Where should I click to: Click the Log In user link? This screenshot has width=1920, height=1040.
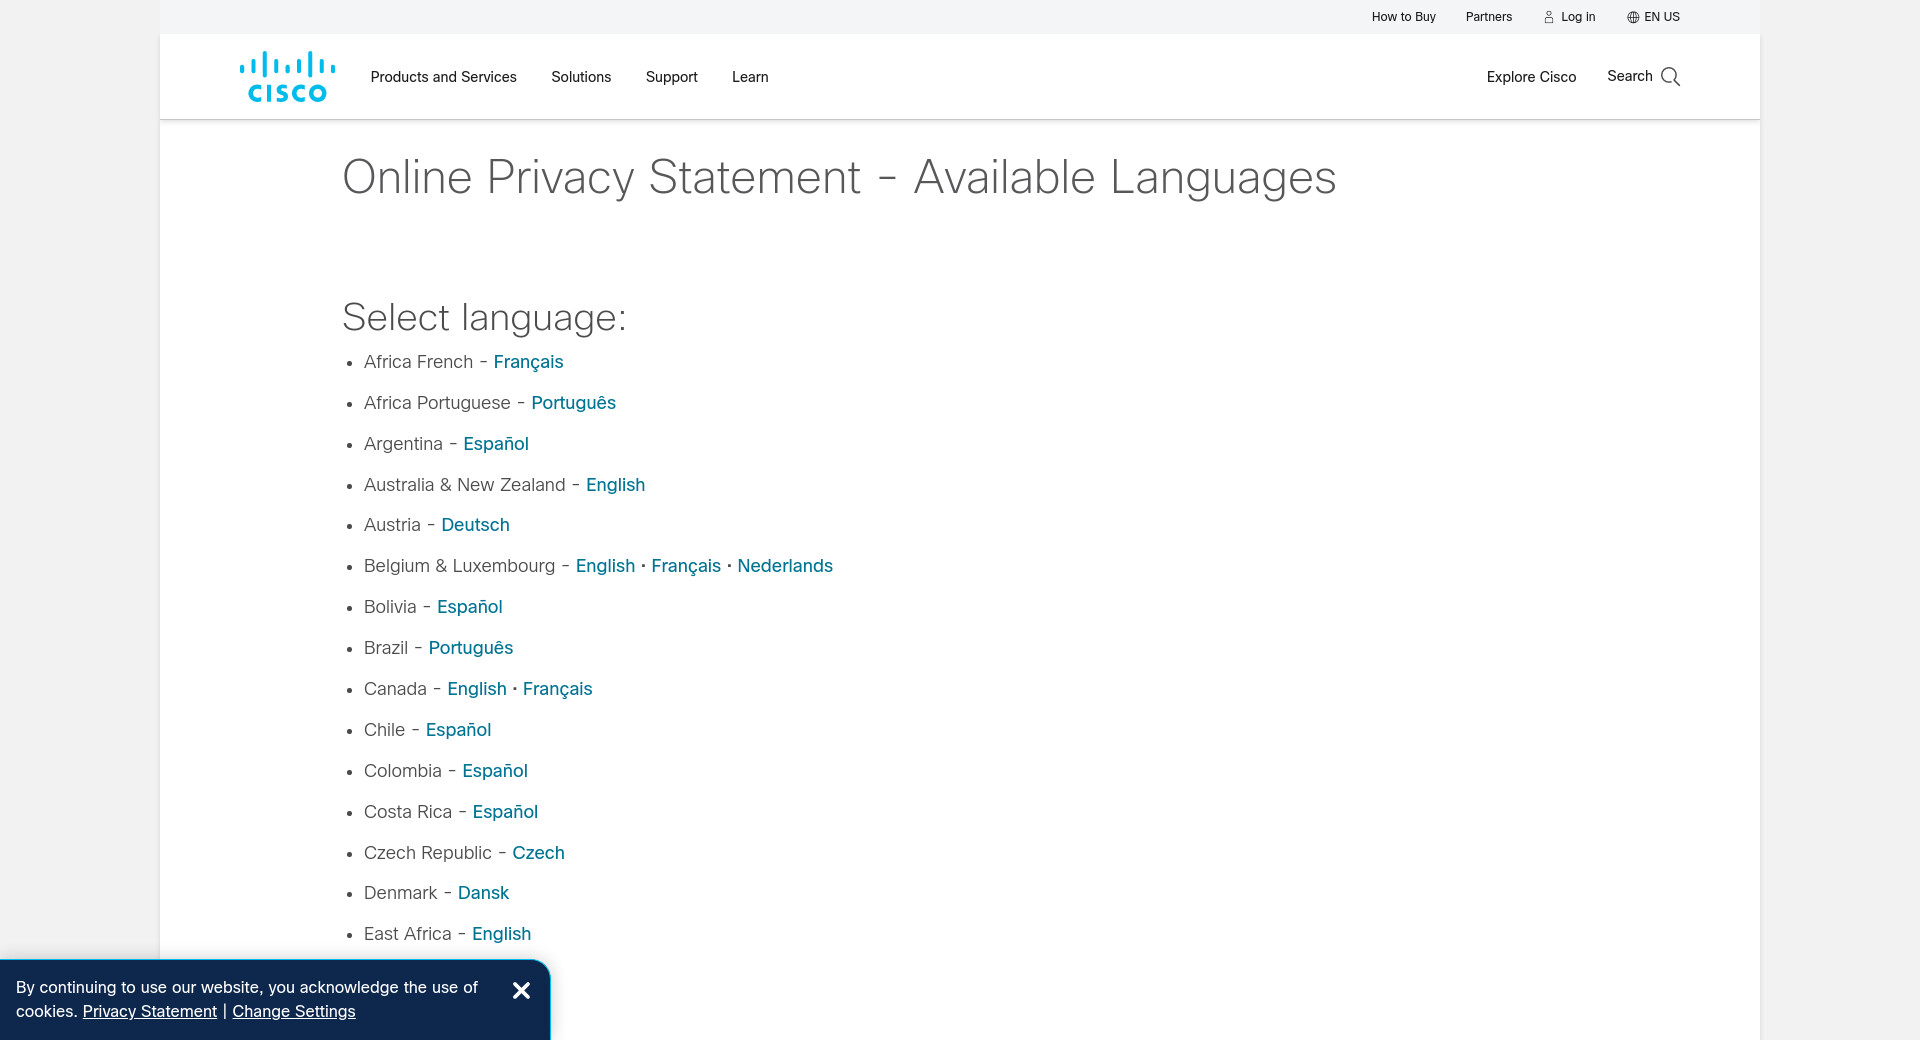[1569, 17]
